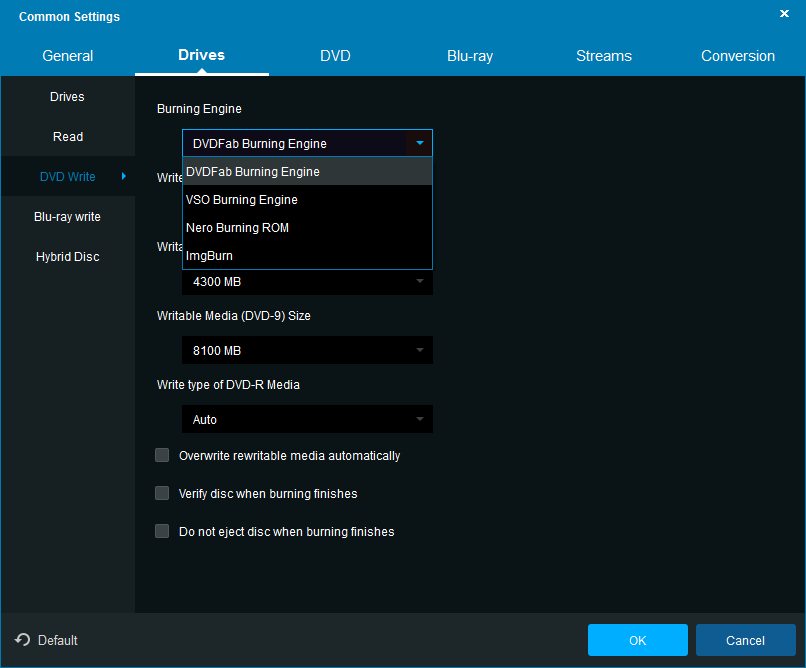Open the Read sidebar section
806x668 pixels.
[x=67, y=137]
